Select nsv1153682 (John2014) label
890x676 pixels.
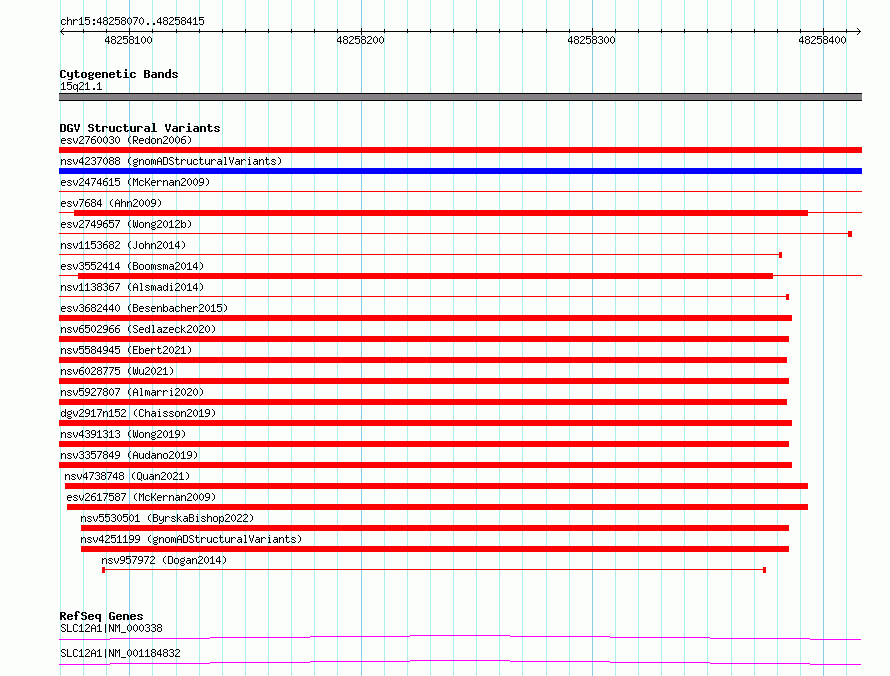pyautogui.click(x=123, y=245)
